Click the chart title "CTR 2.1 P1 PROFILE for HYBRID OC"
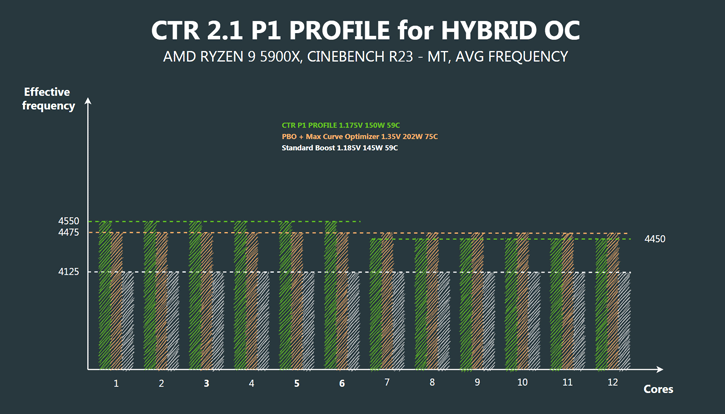Screen dimensions: 725x414 point(365,31)
